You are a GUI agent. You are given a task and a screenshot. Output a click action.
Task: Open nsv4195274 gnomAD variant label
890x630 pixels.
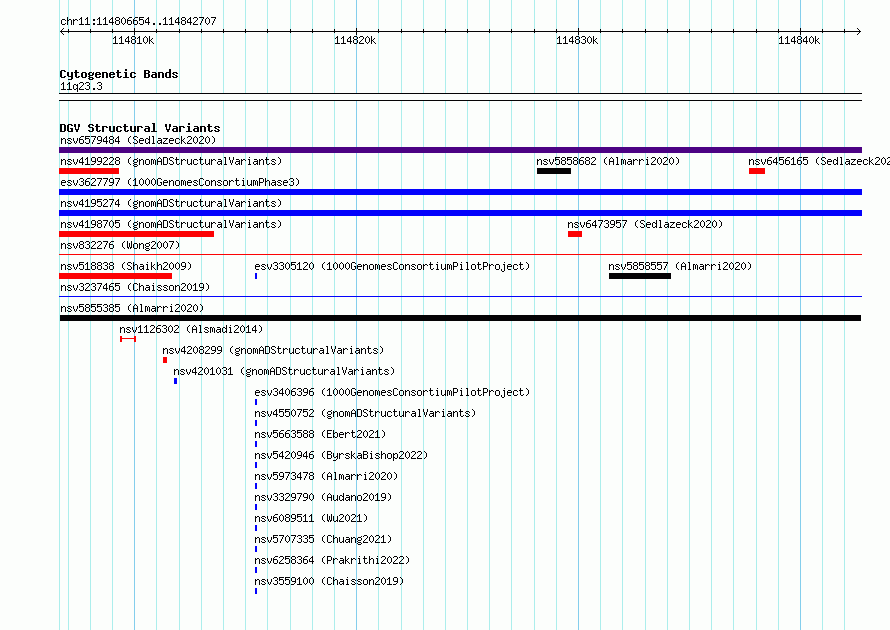pos(171,203)
